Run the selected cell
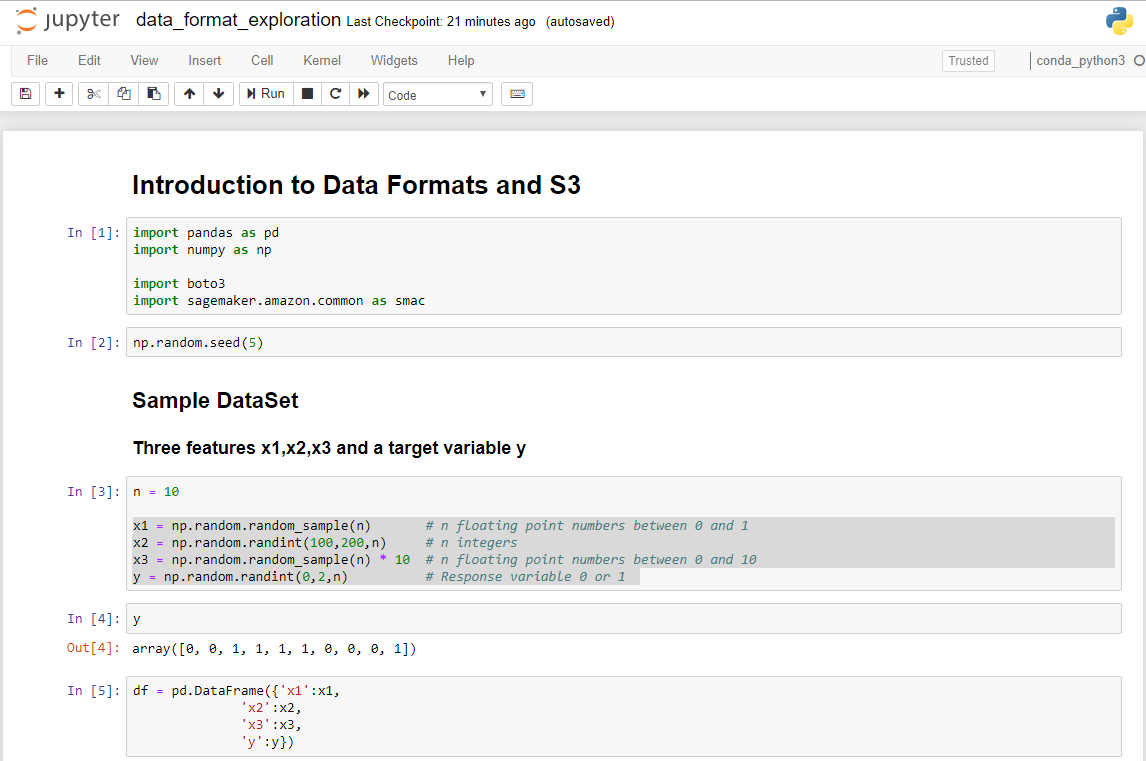This screenshot has height=761, width=1146. pos(266,94)
